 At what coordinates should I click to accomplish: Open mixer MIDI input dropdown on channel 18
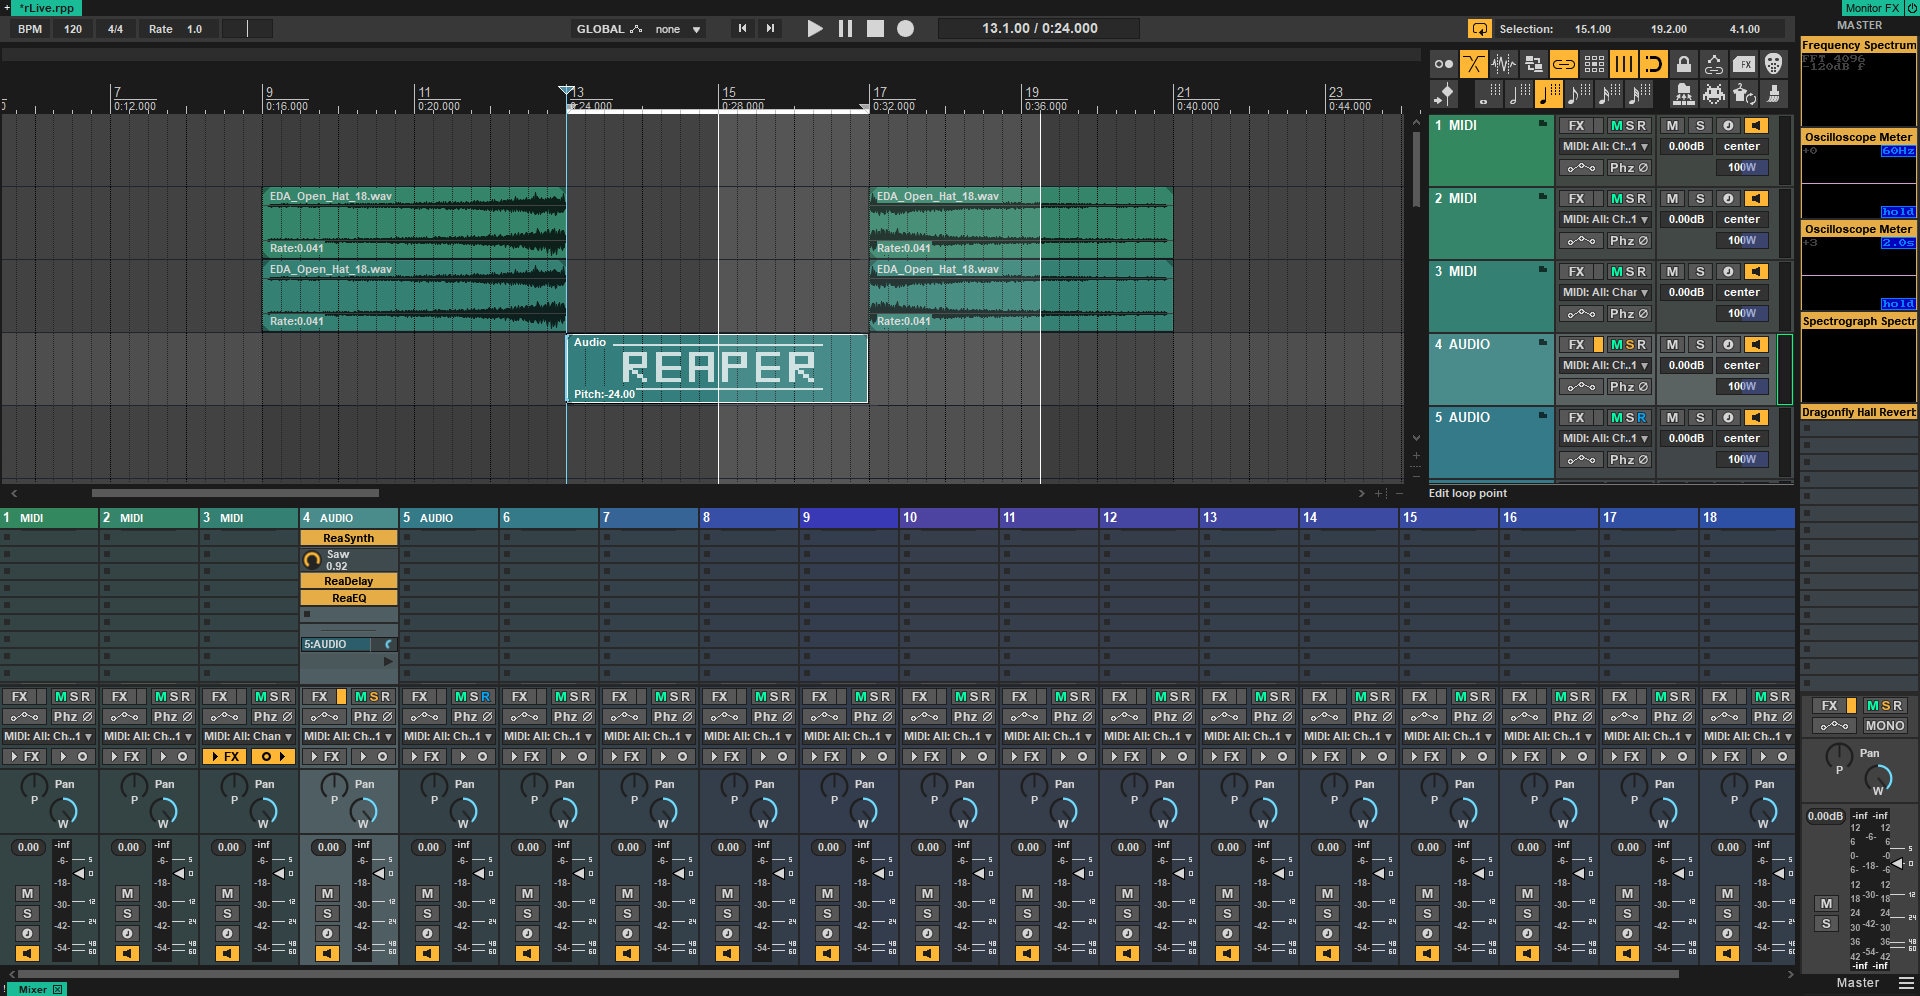click(x=1749, y=736)
